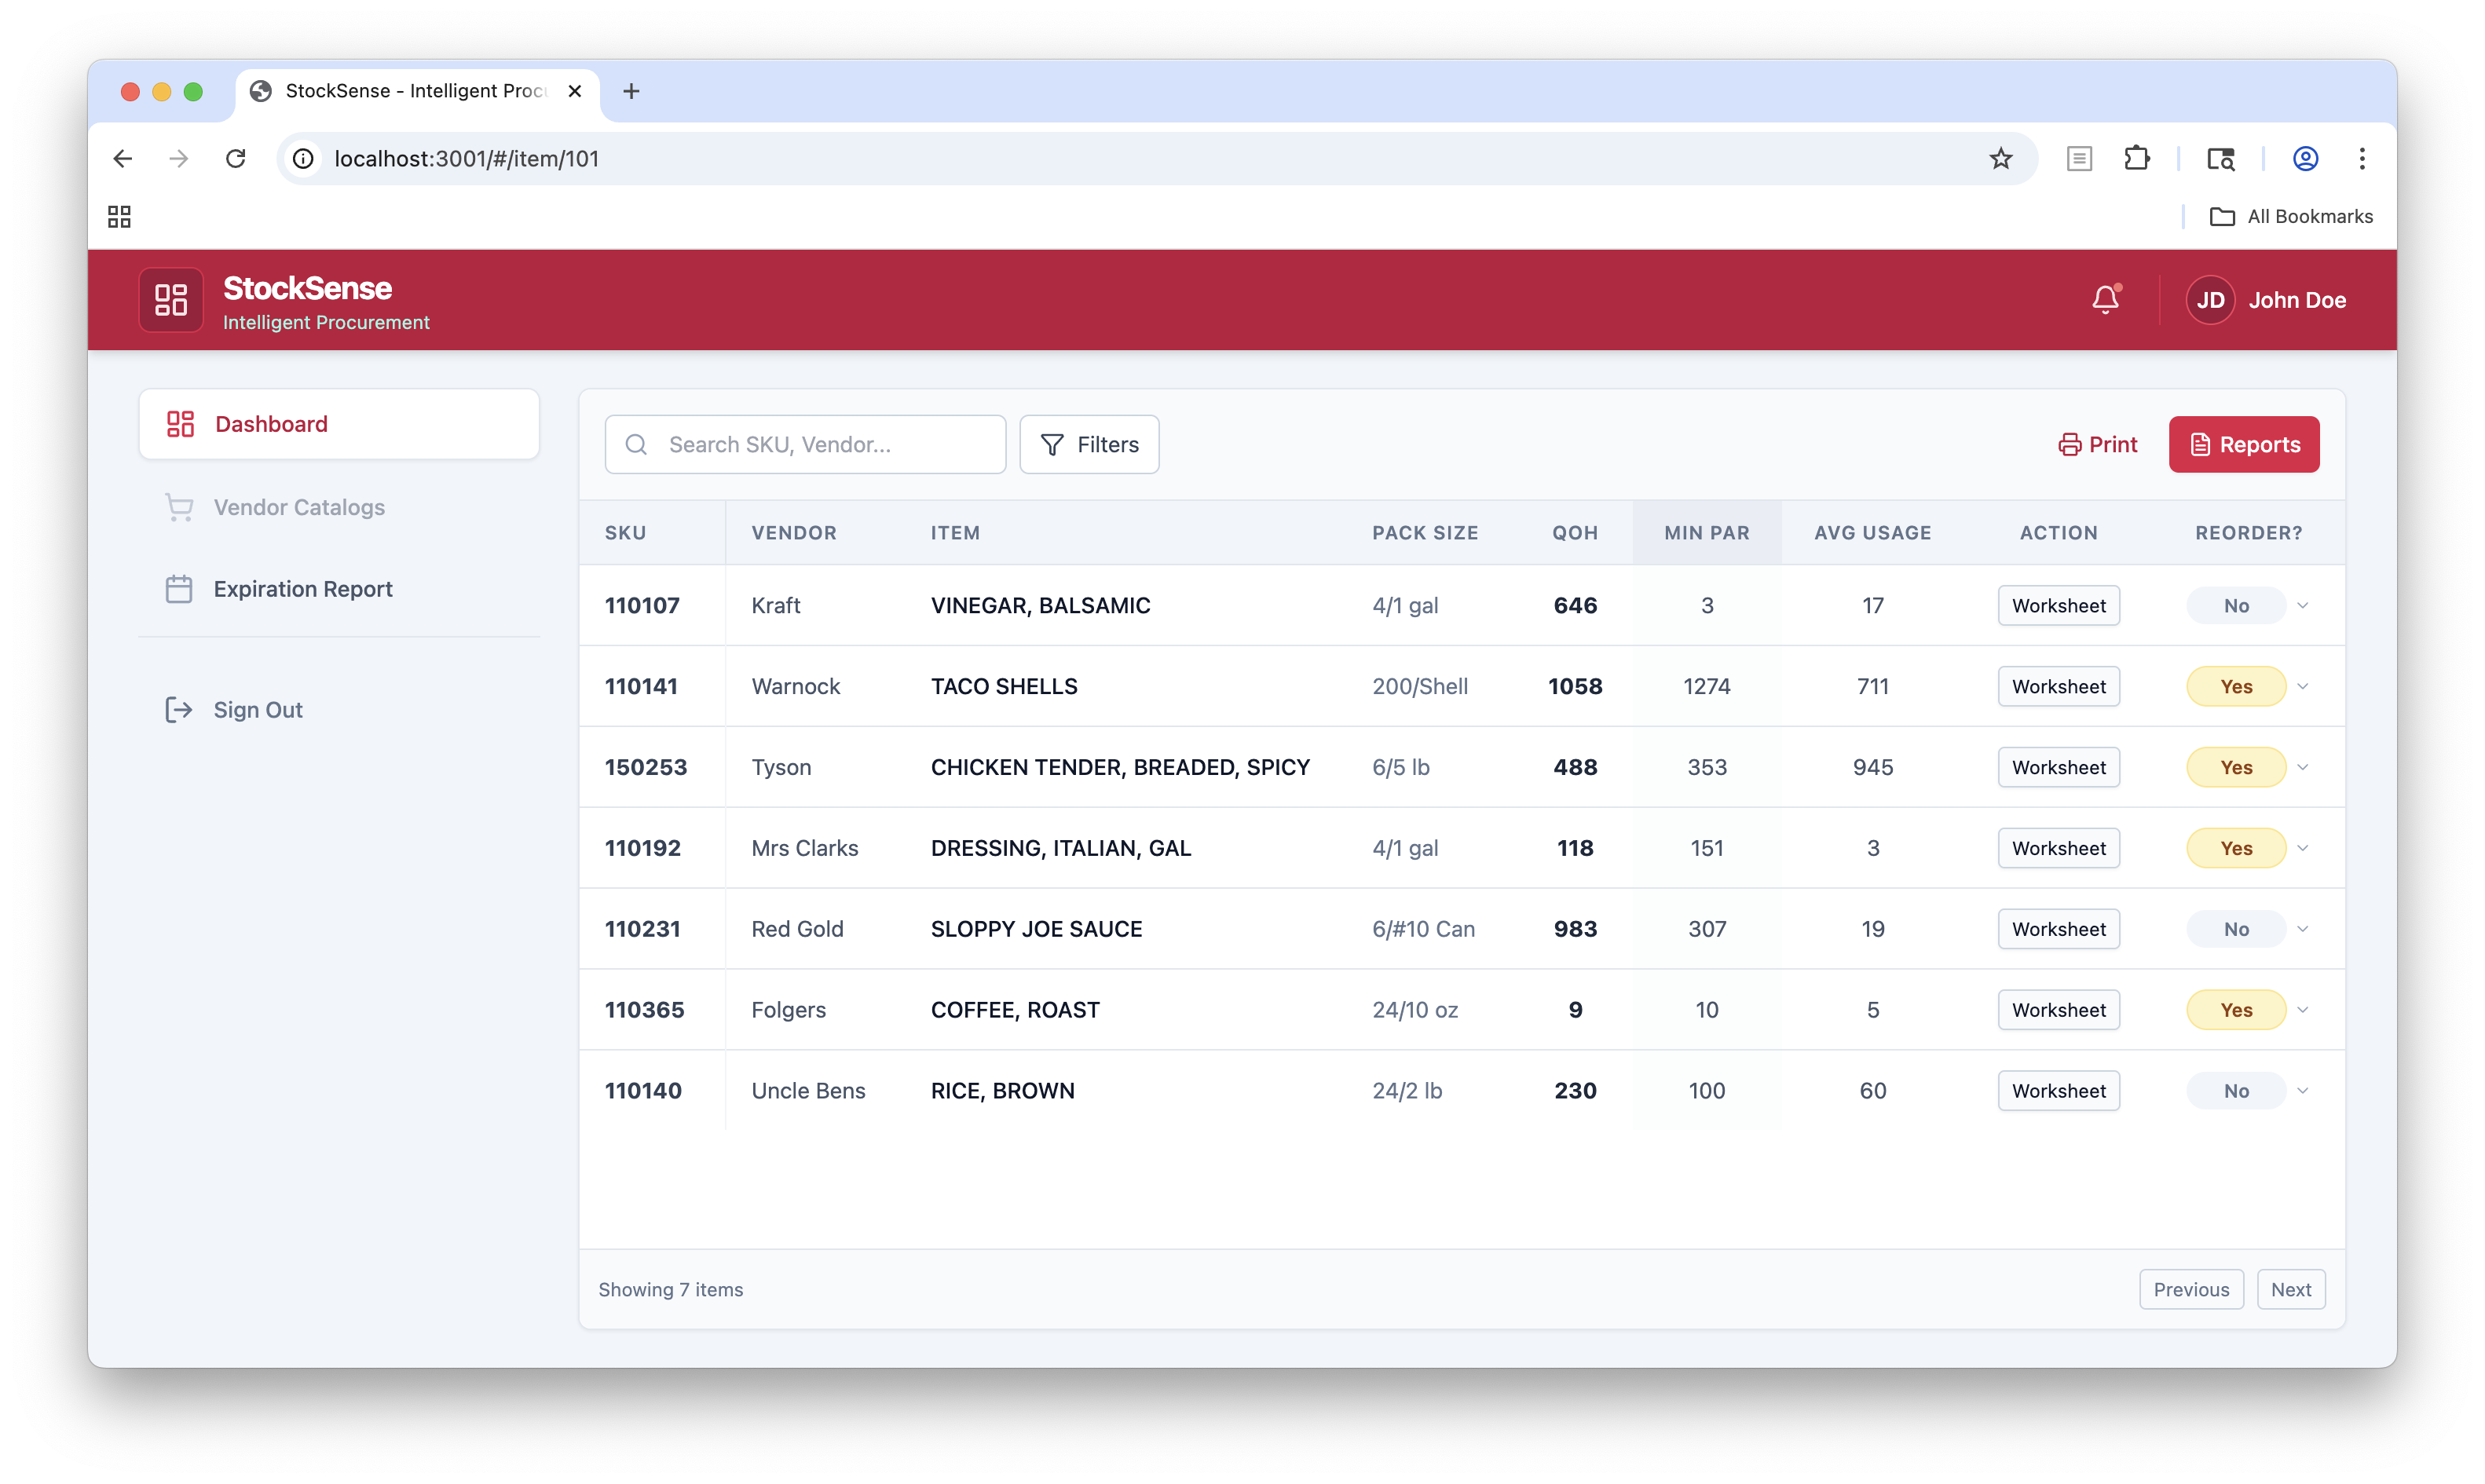Open reorder dropdown chevron for RICE, BROWN
2485x1484 pixels.
tap(2304, 1090)
